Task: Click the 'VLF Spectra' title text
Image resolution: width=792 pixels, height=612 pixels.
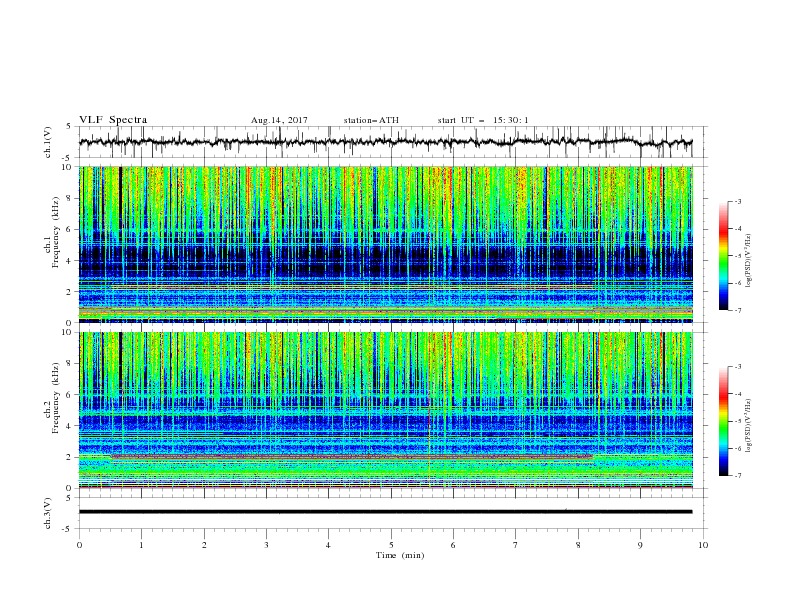Action: click(113, 120)
